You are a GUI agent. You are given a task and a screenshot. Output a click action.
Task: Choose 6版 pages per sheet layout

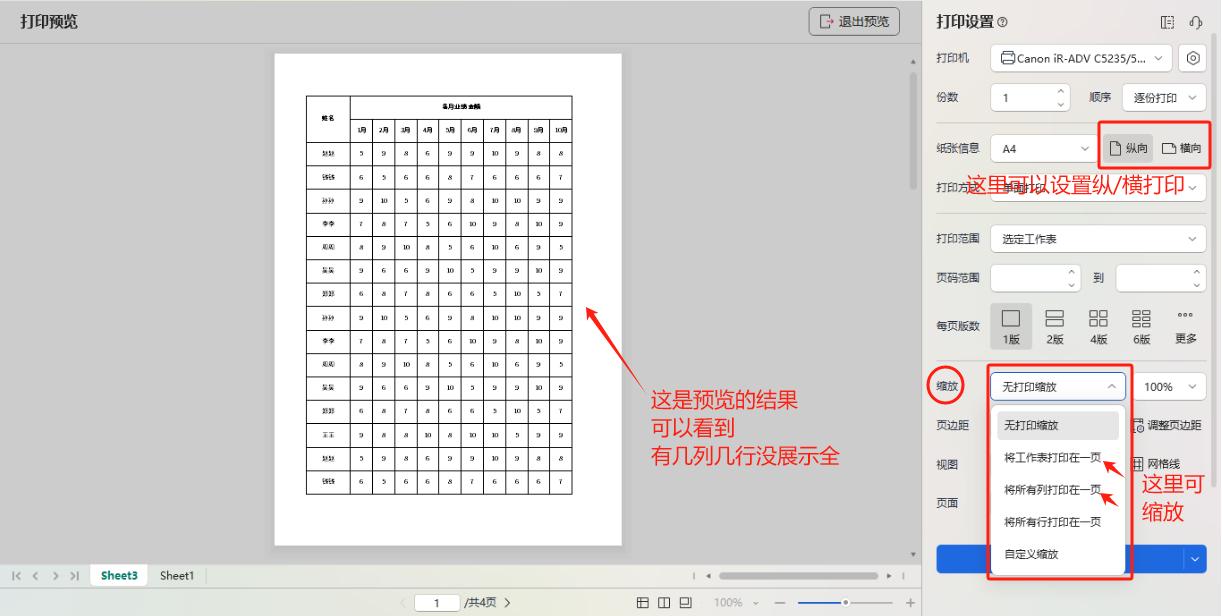(x=1141, y=326)
